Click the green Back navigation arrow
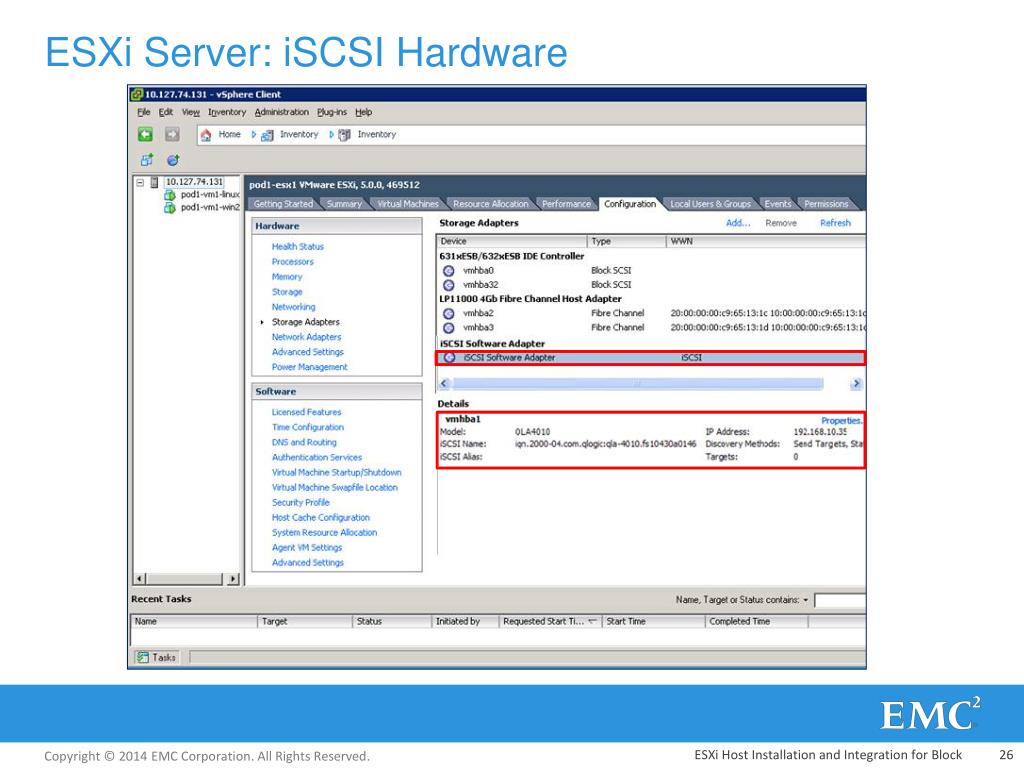The image size is (1024, 768). pyautogui.click(x=145, y=135)
